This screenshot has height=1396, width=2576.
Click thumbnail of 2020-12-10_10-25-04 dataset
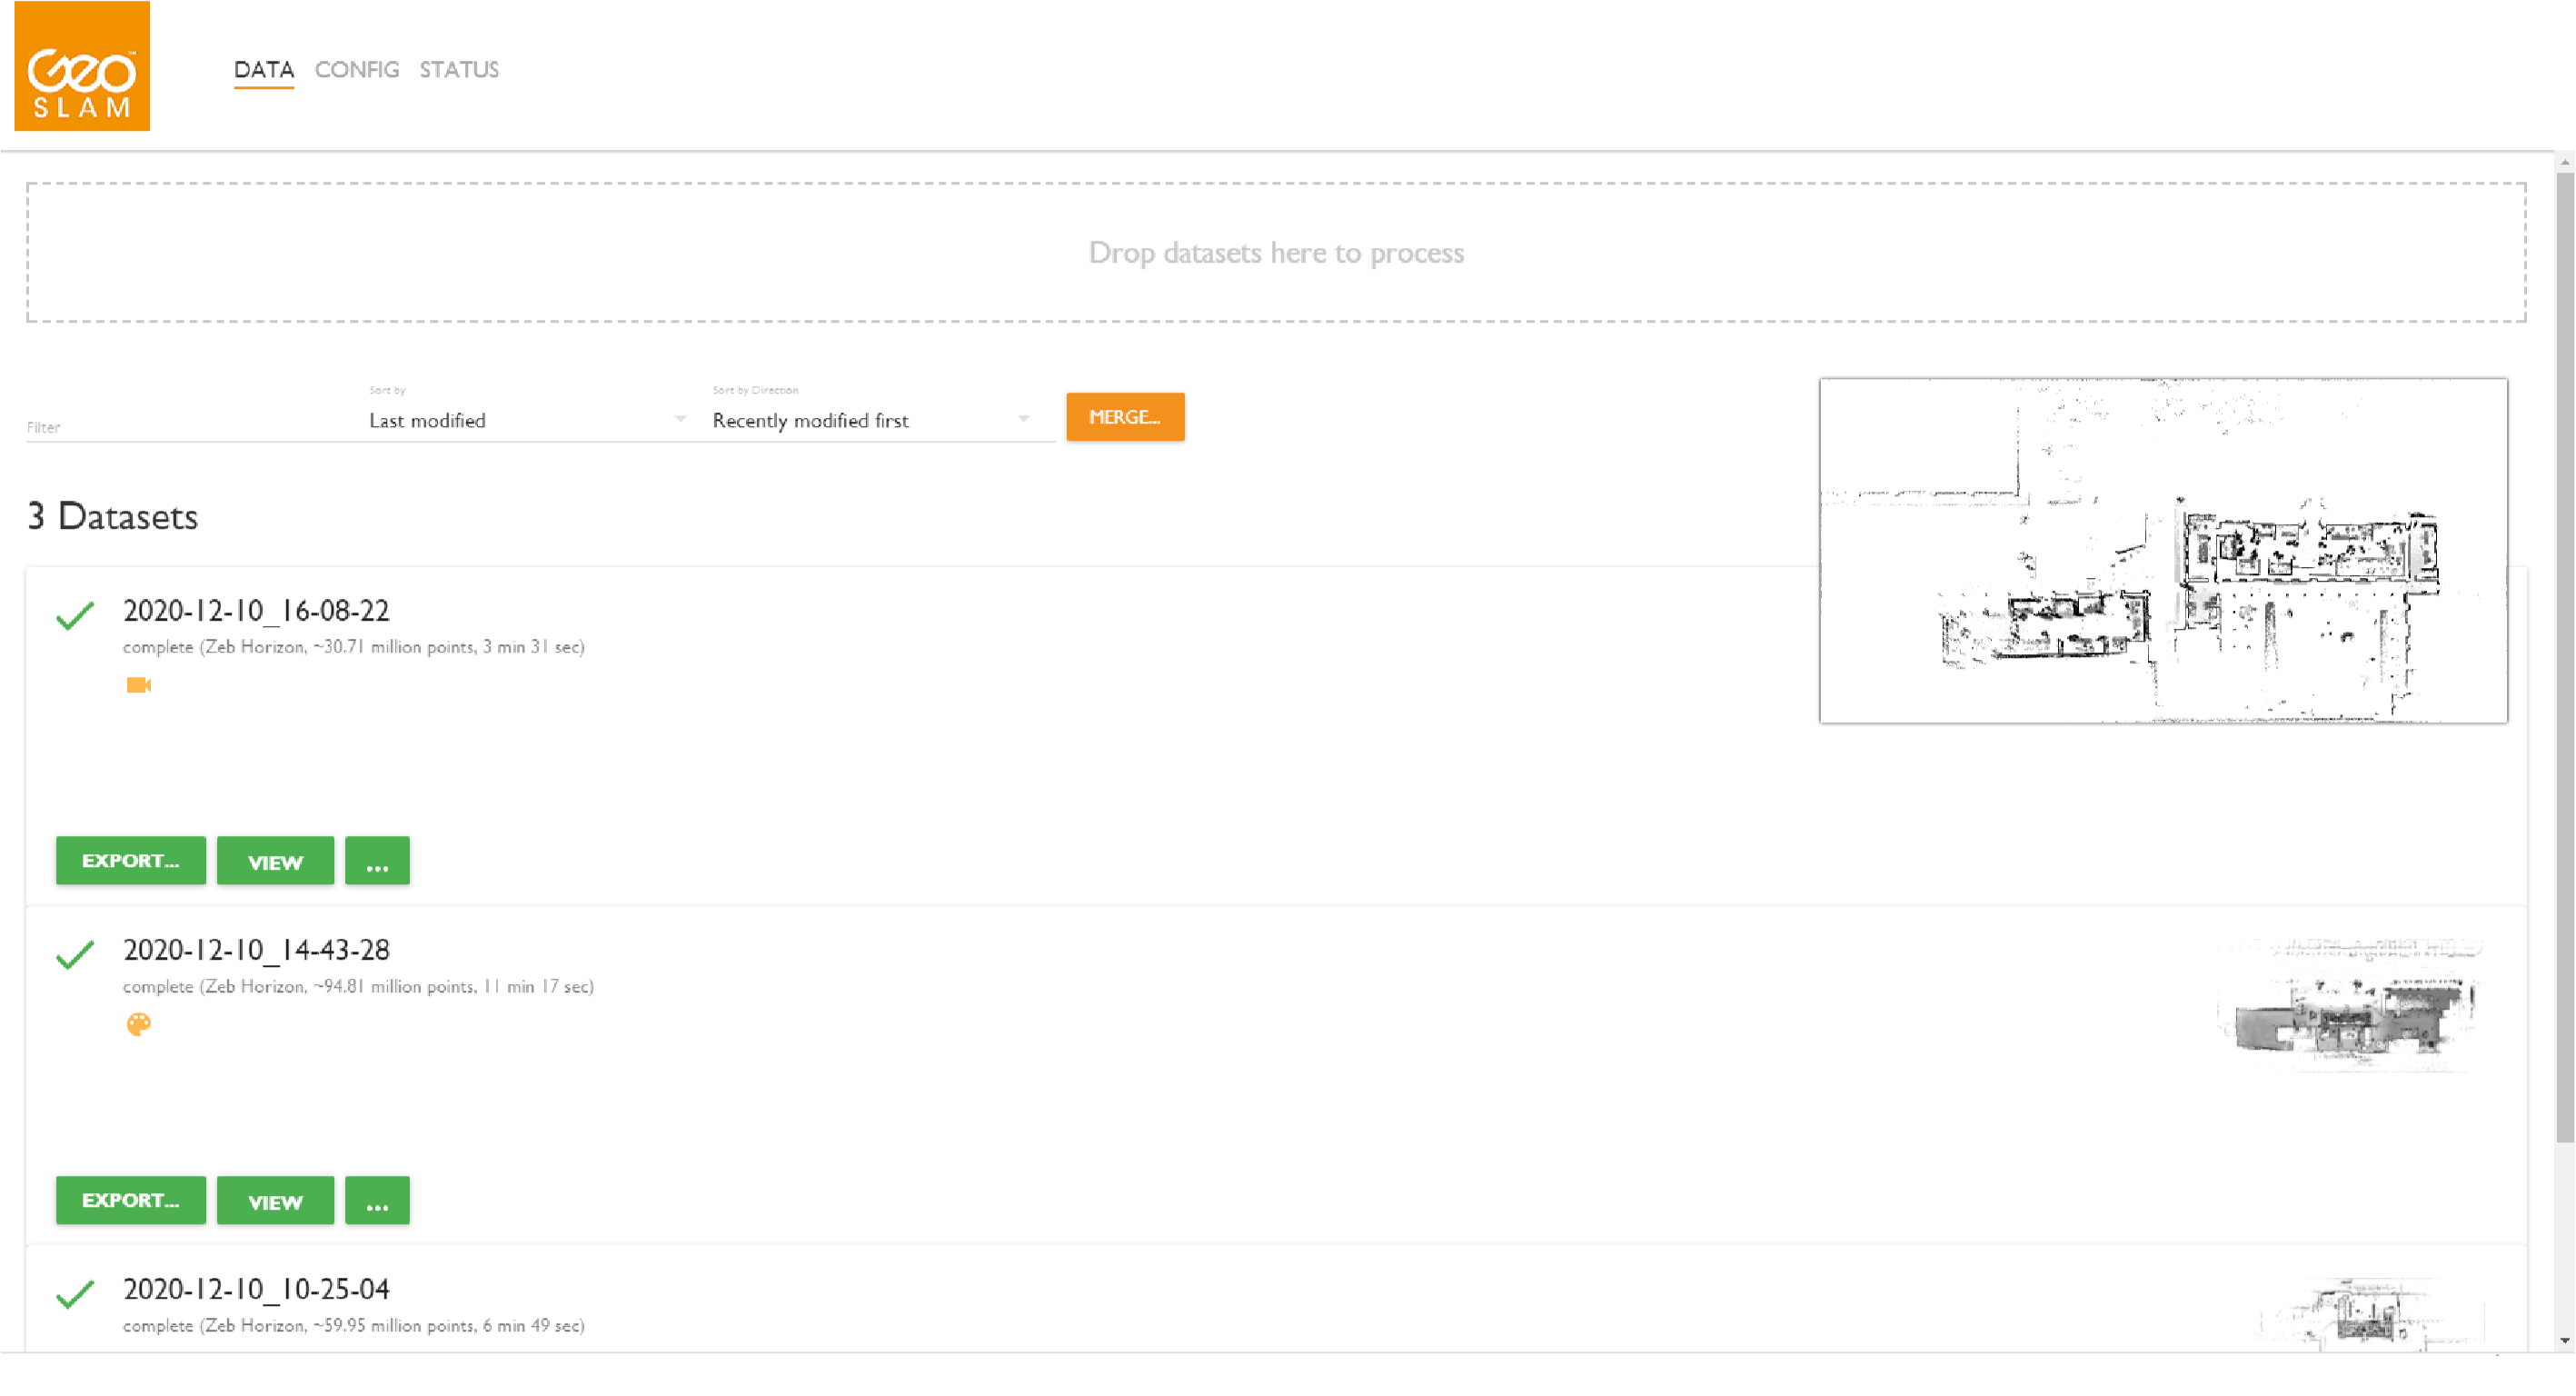[2370, 1313]
